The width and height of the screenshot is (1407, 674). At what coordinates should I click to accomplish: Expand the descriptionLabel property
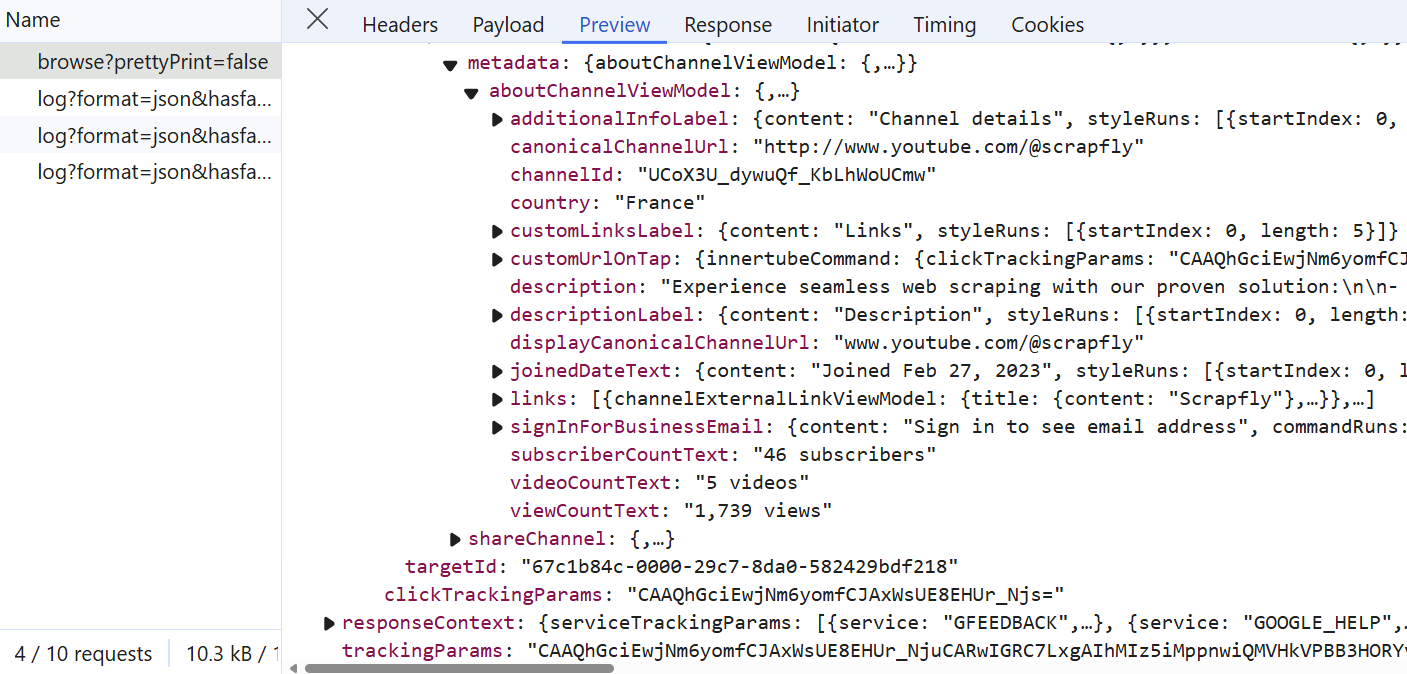tap(497, 316)
